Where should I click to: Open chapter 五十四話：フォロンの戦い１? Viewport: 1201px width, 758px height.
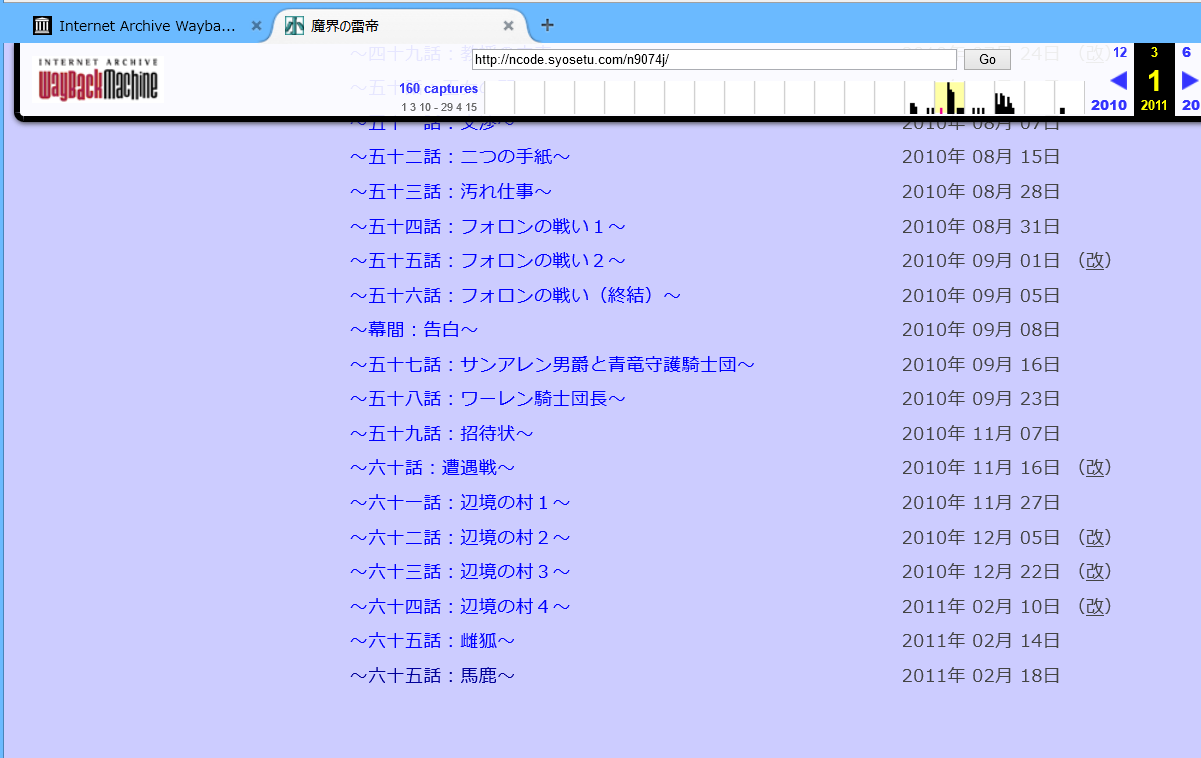click(x=488, y=226)
